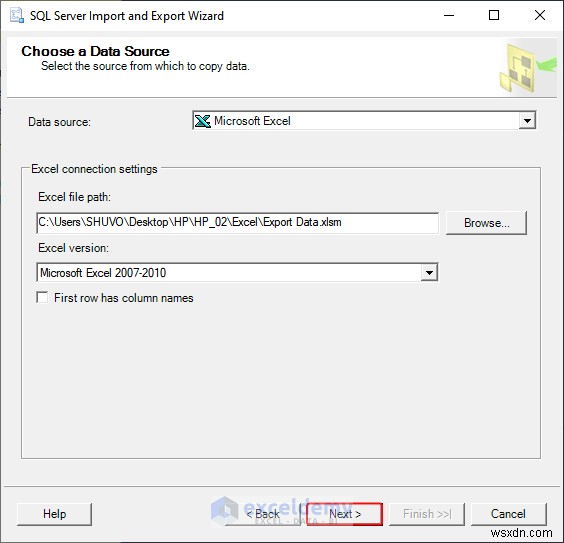Click the 'Data source:' label
The image size is (564, 543).
coord(59,122)
